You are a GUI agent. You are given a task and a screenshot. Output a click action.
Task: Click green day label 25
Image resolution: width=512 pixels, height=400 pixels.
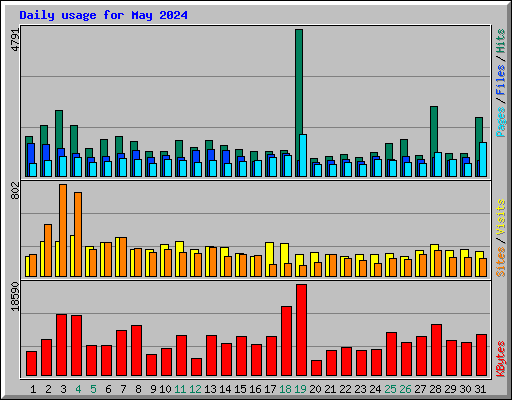click(390, 389)
